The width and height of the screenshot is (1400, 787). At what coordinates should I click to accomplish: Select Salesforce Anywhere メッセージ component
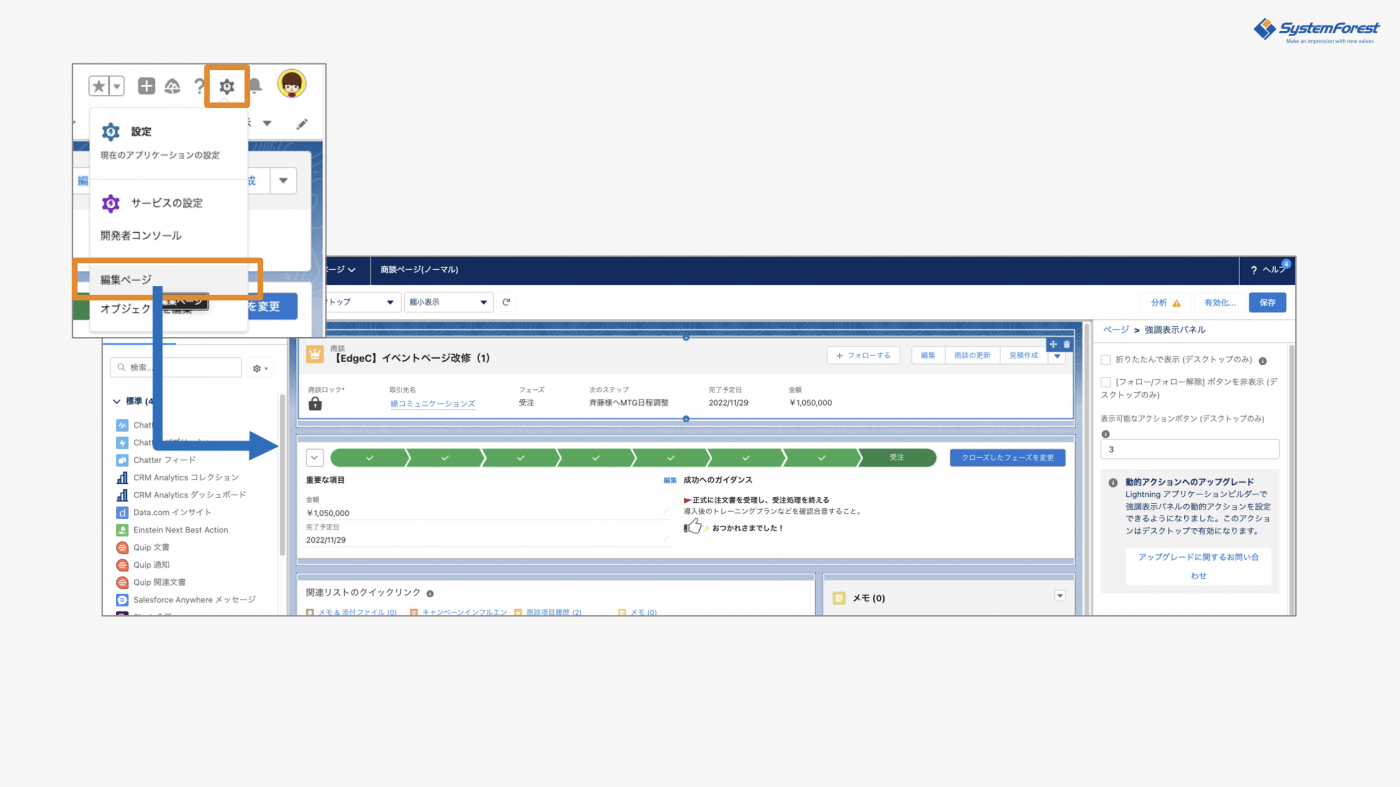point(194,599)
